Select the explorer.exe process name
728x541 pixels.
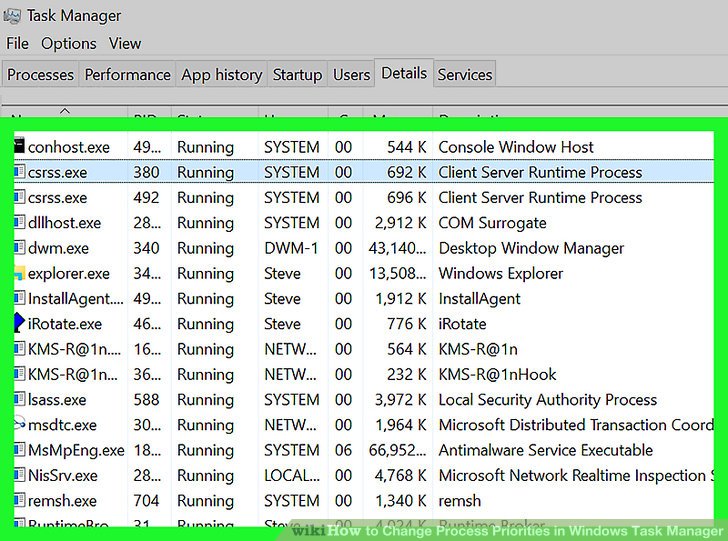pos(69,274)
